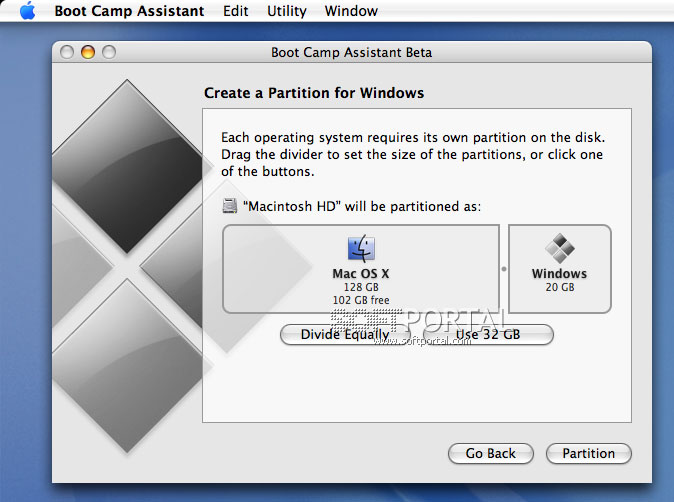Click the "Create a Partition for Windows" heading
The height and width of the screenshot is (502, 674).
click(314, 93)
